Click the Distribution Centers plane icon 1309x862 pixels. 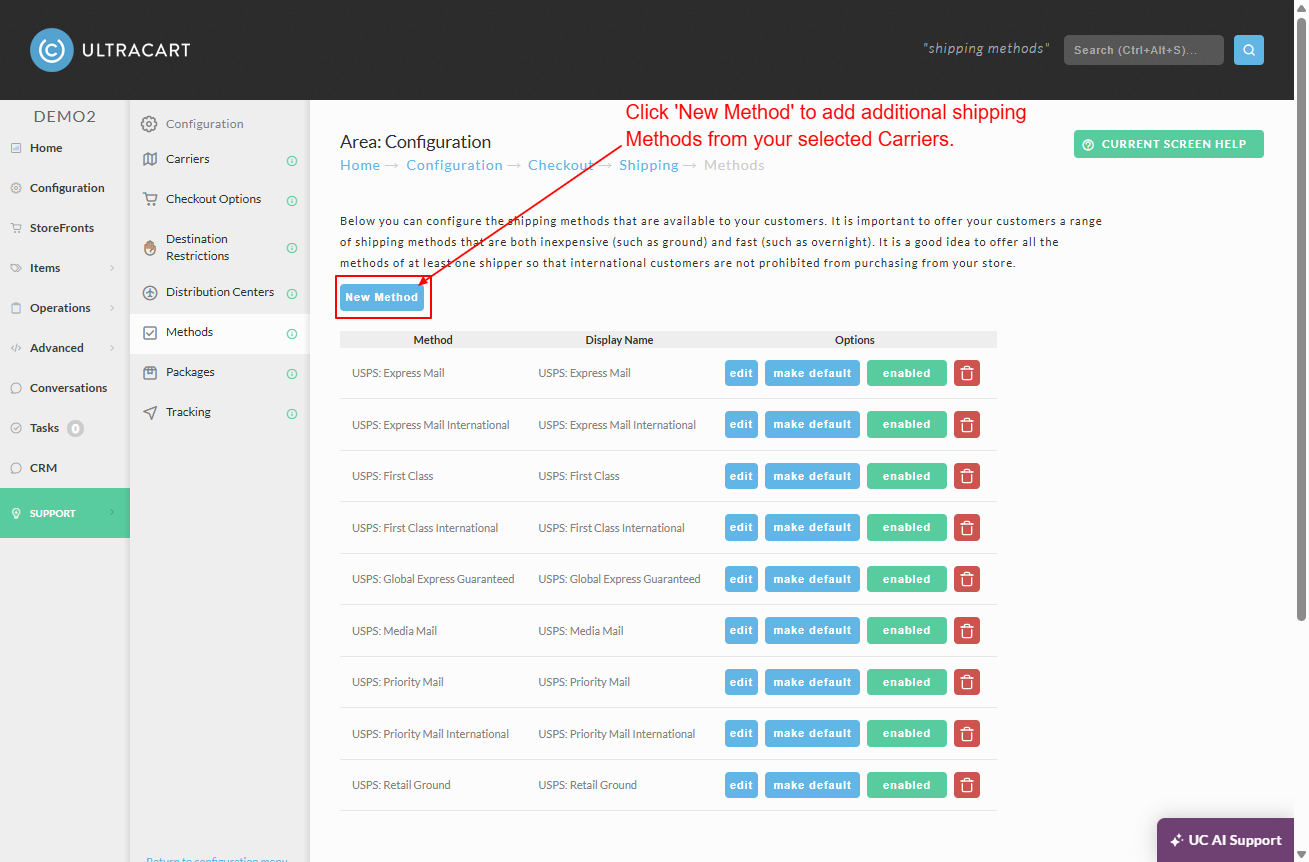(x=150, y=293)
